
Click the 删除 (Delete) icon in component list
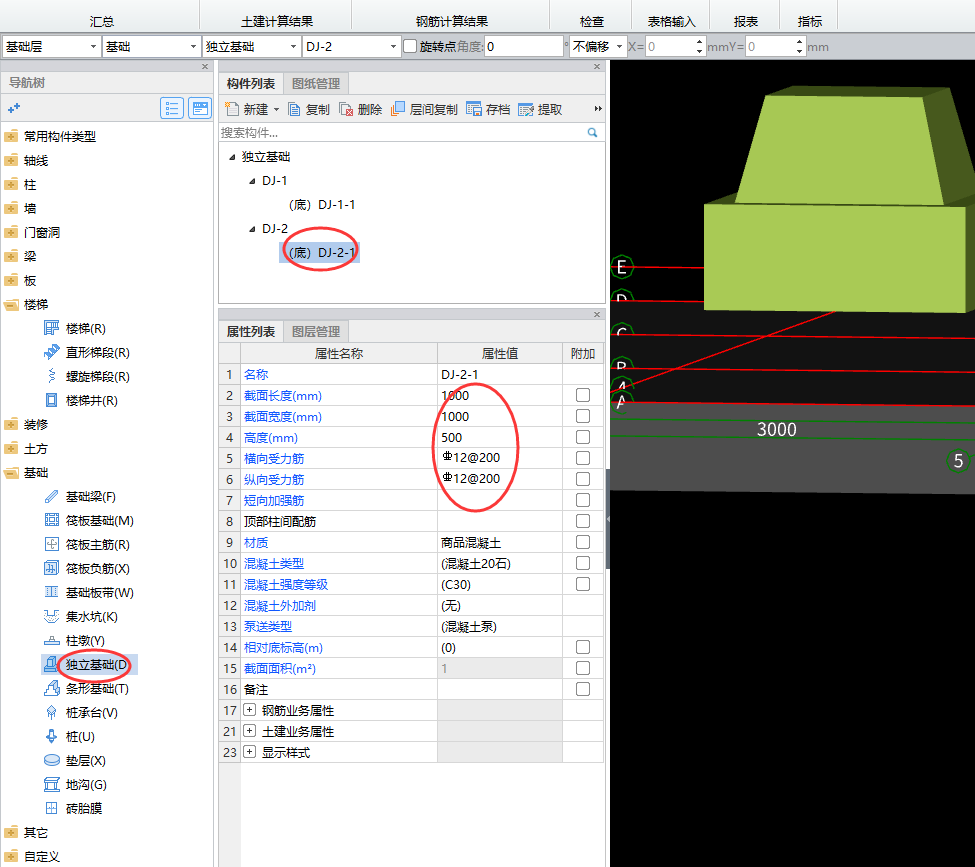(x=346, y=109)
